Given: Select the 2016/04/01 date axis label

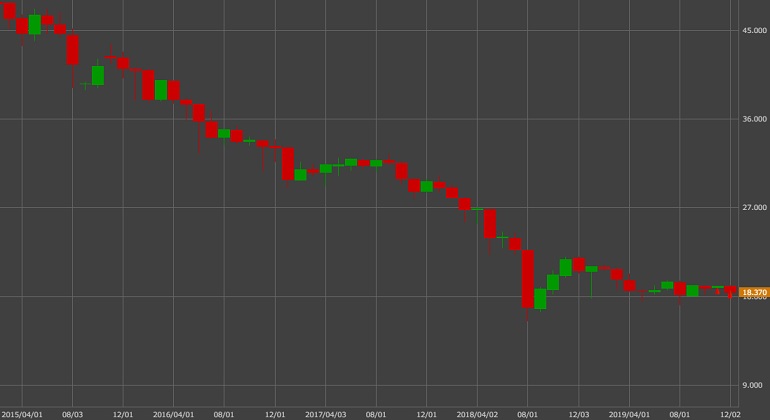Looking at the screenshot, I should [173, 415].
